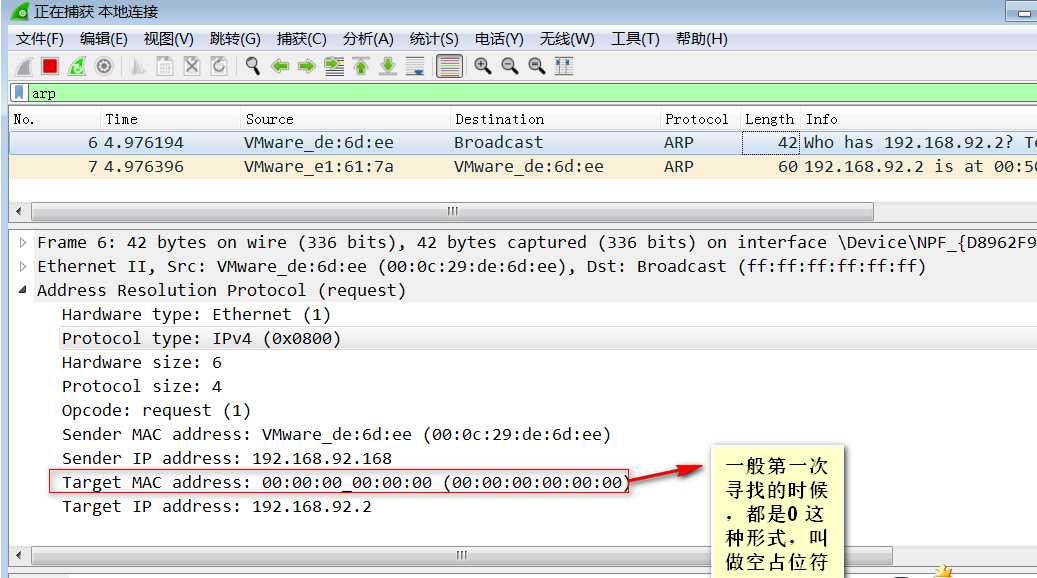This screenshot has height=578, width=1037.
Task: Sort by the Protocol column header
Action: click(x=700, y=119)
